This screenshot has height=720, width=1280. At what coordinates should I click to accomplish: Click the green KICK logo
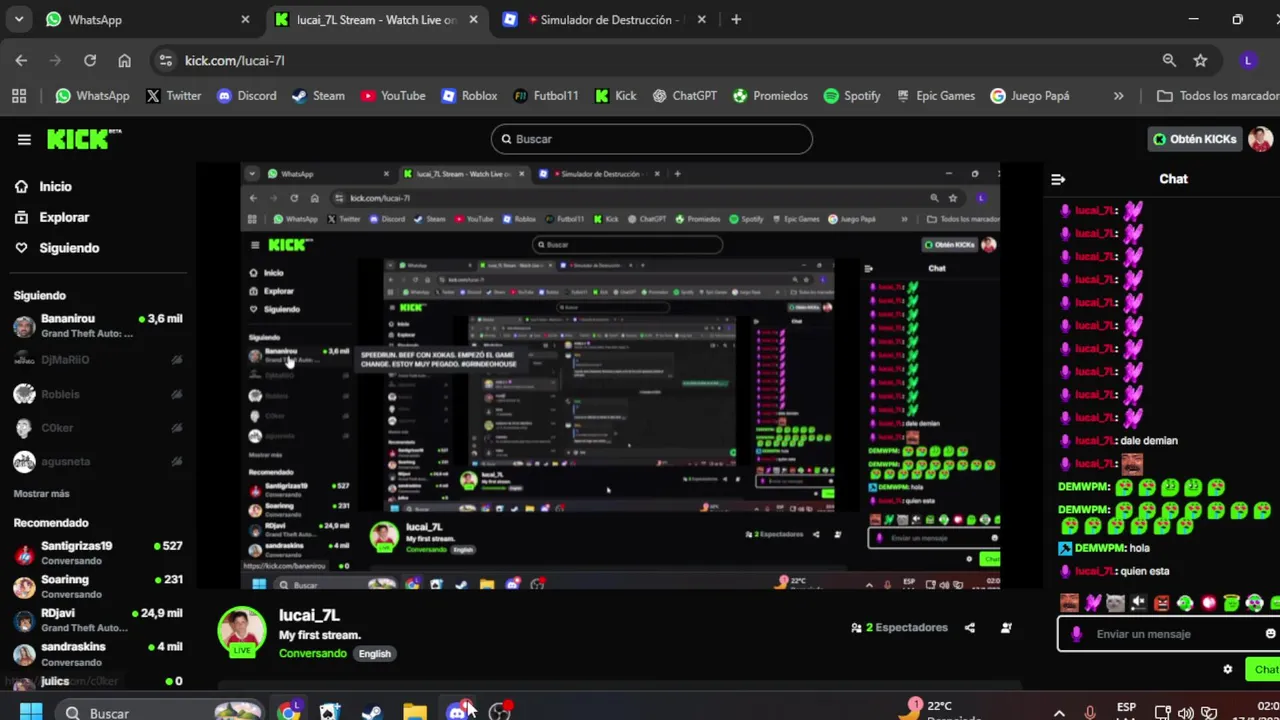coord(84,139)
